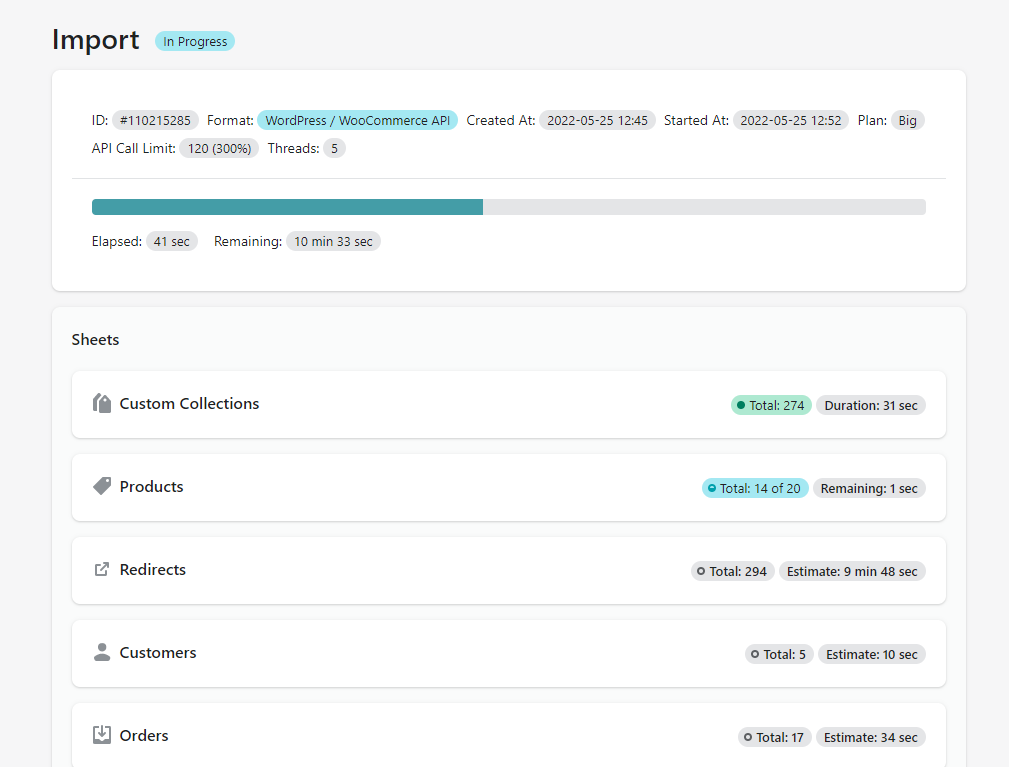Image resolution: width=1009 pixels, height=767 pixels.
Task: Click the Estimate: 34 sec badge
Action: pyautogui.click(x=871, y=737)
